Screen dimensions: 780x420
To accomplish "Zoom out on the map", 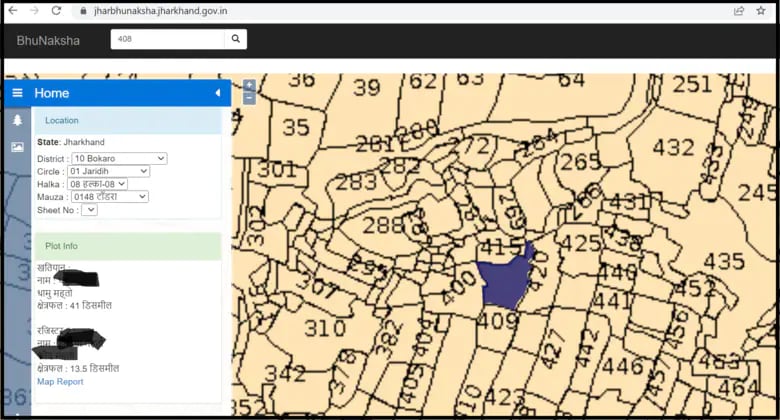I will tap(249, 98).
